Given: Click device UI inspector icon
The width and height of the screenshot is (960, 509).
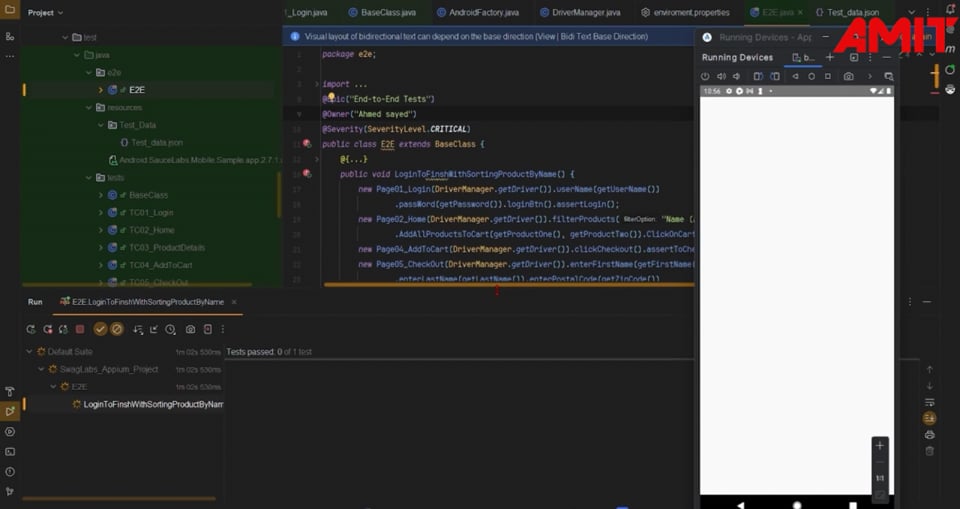Looking at the screenshot, I should click(x=888, y=77).
